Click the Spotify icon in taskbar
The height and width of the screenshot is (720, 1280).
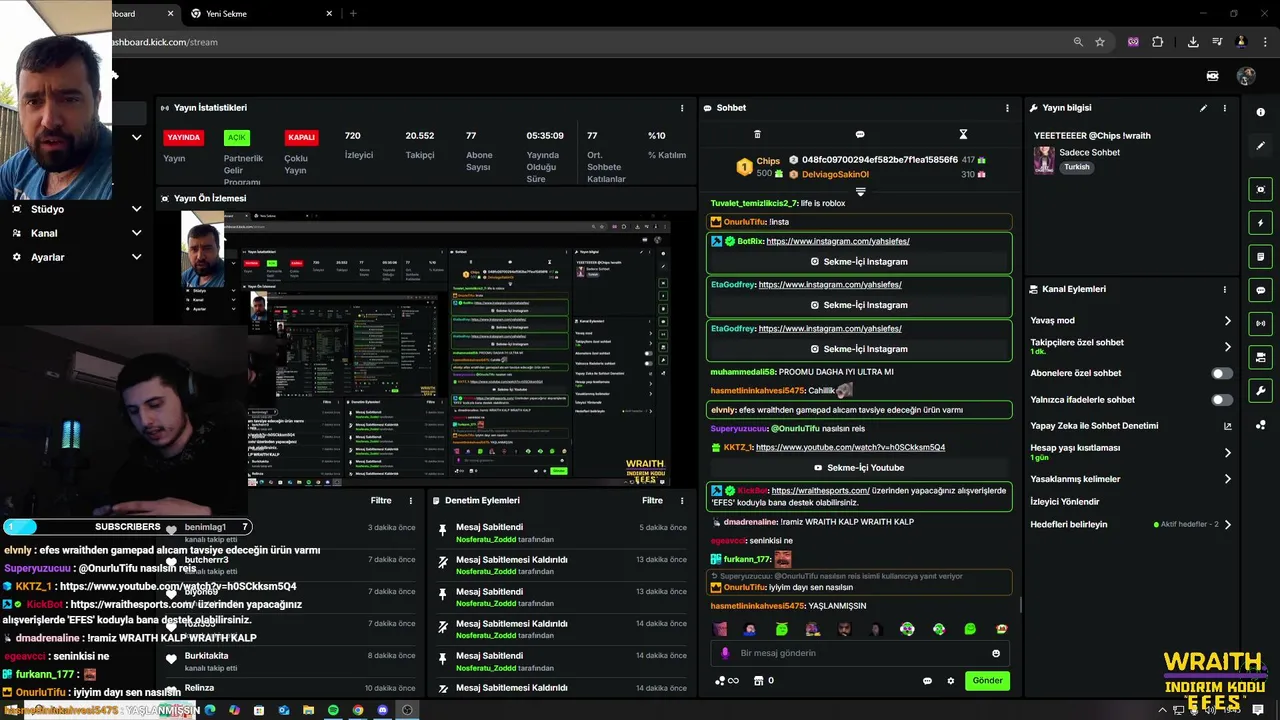[x=333, y=710]
